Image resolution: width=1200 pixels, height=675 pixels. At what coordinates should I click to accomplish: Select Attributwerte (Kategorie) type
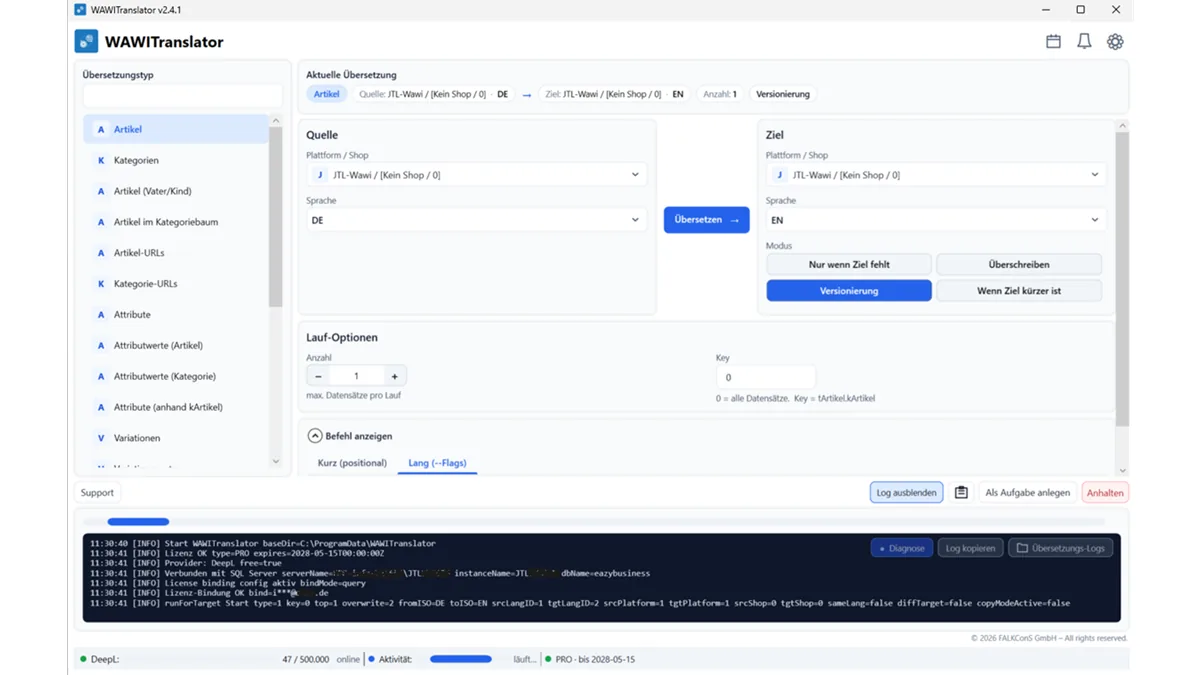(x=176, y=377)
